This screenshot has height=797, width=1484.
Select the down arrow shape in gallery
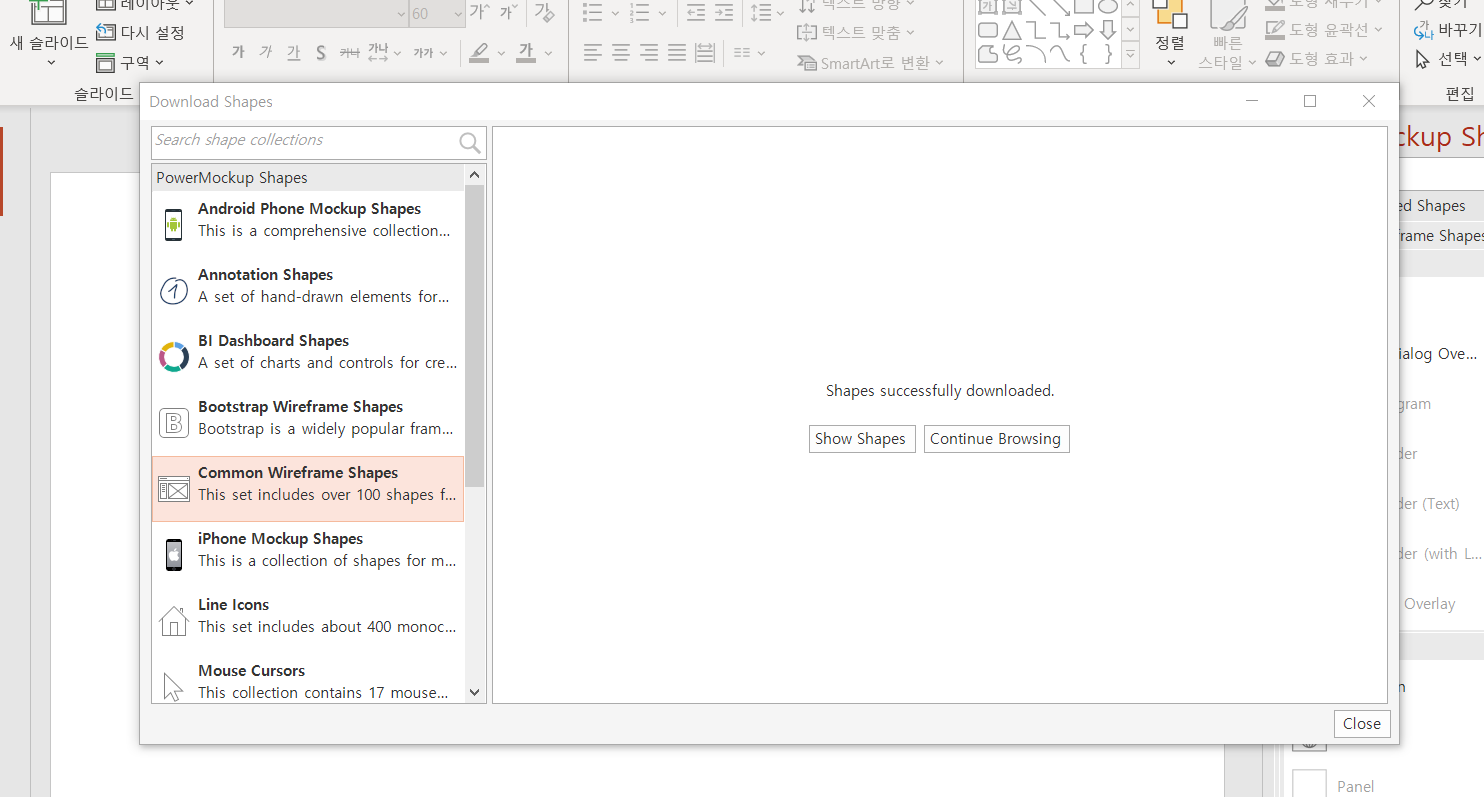pos(1107,30)
